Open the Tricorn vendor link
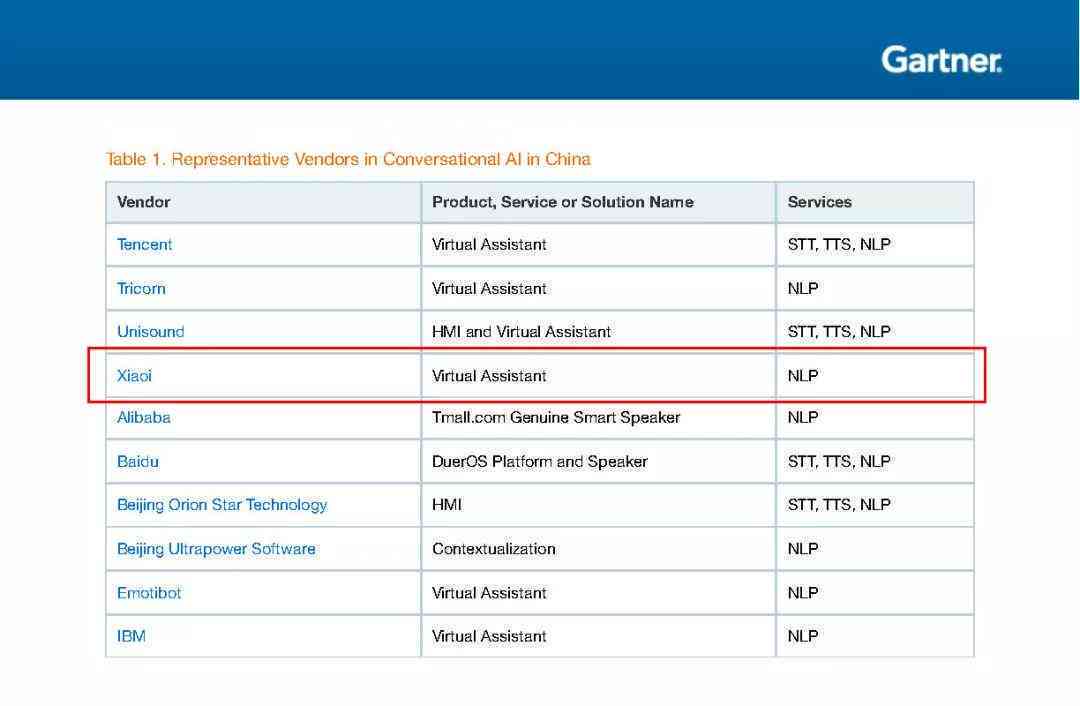 click(x=141, y=289)
